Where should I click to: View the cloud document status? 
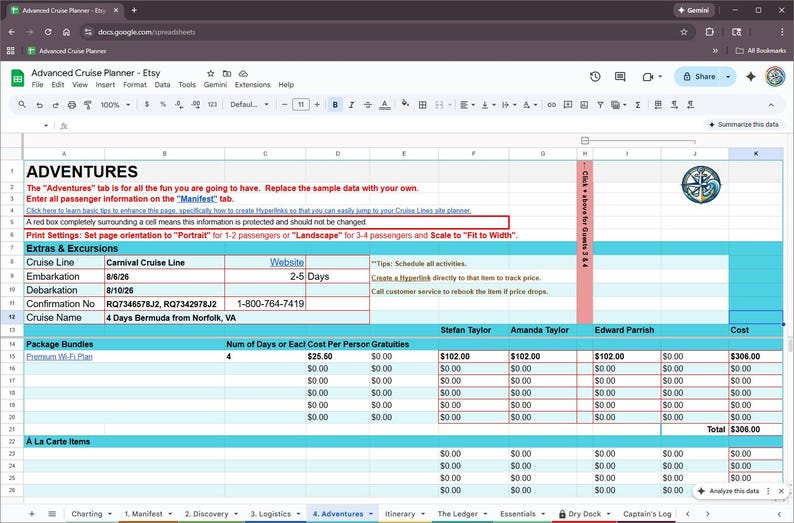(x=243, y=73)
